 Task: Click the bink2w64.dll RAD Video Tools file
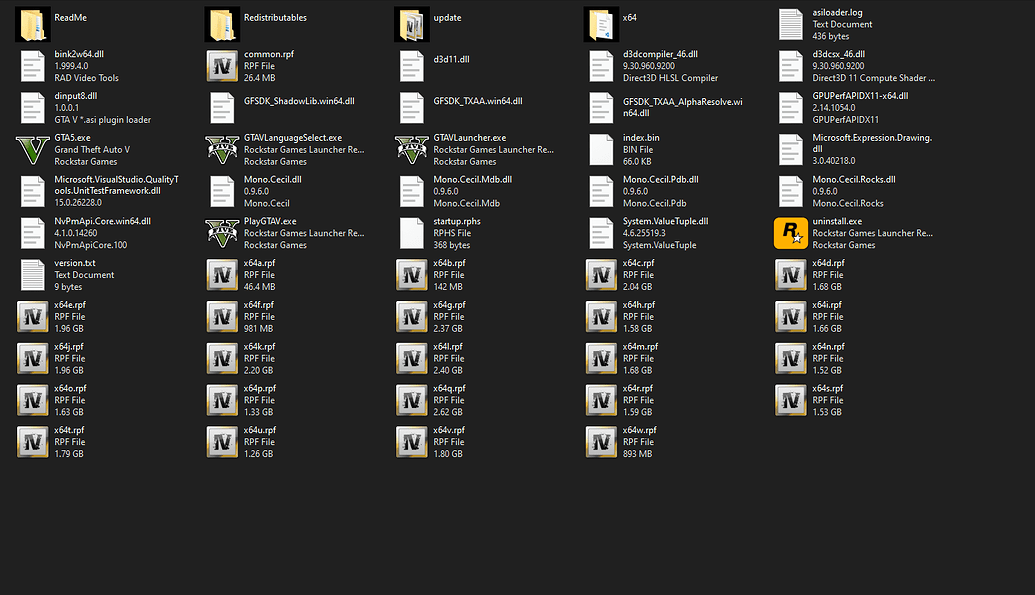69,66
